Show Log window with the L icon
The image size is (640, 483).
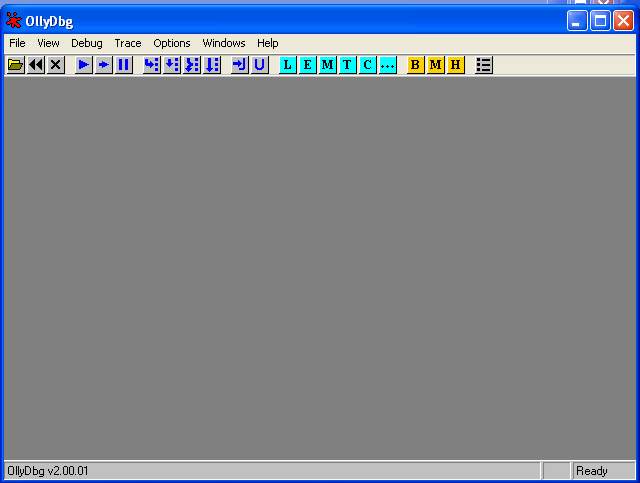[x=288, y=65]
